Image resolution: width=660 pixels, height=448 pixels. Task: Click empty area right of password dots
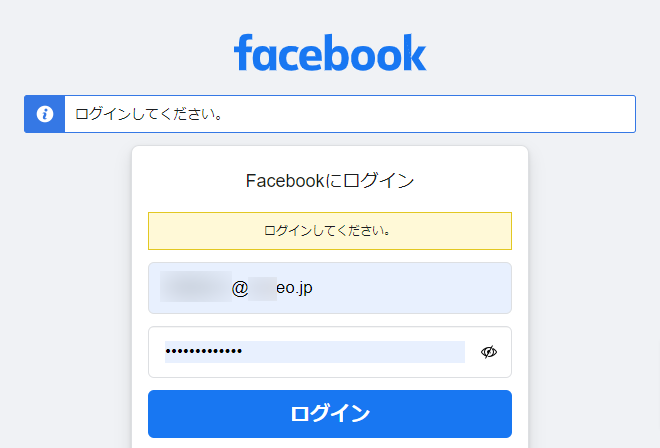(354, 352)
